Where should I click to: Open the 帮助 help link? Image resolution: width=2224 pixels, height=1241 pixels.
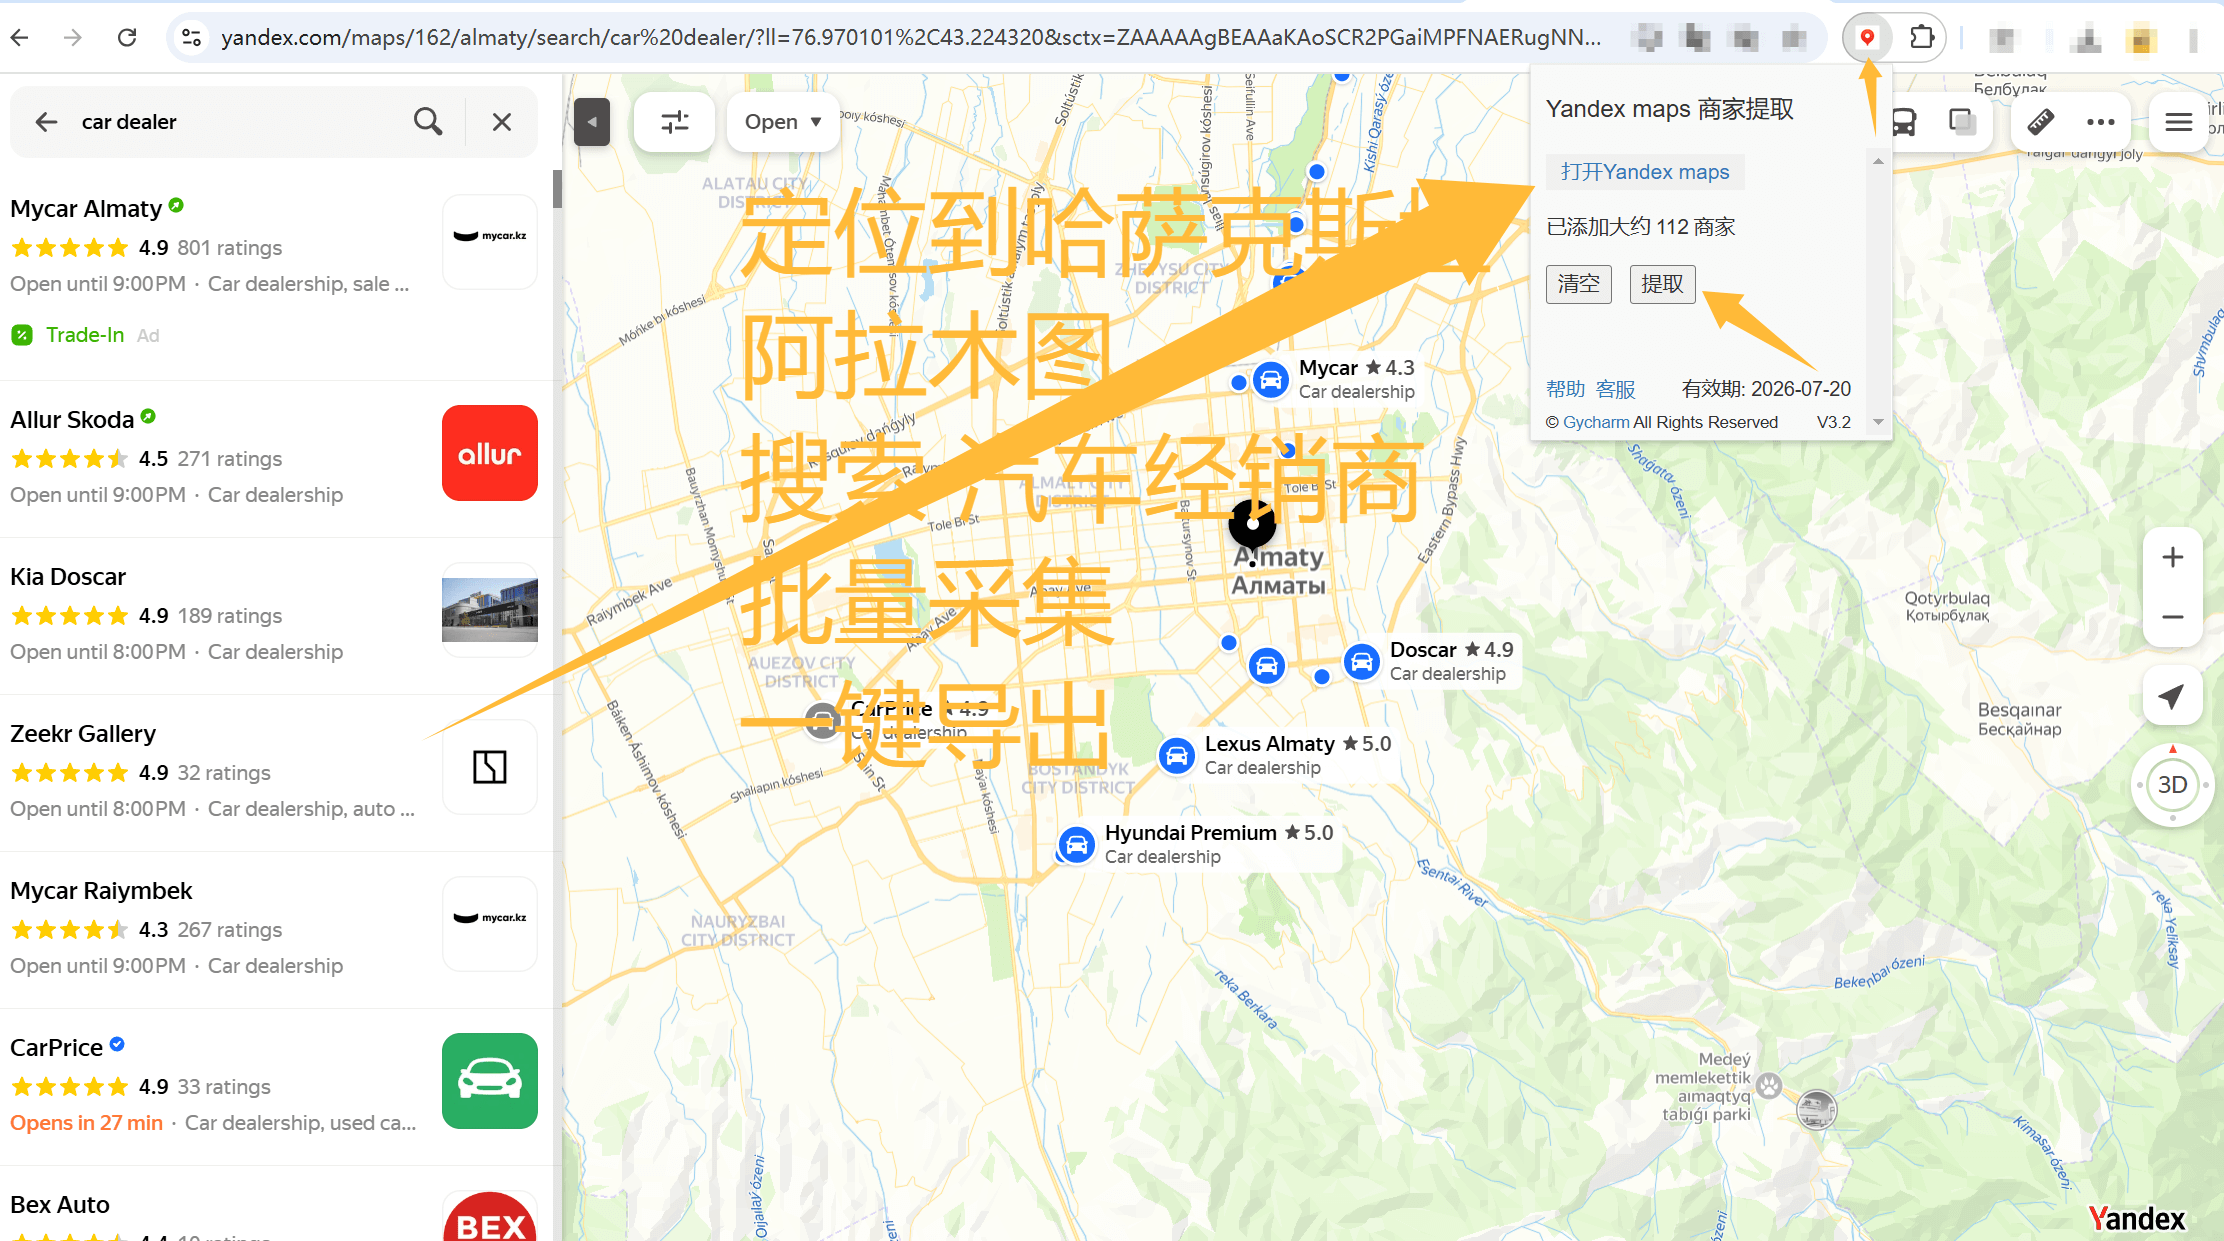[x=1565, y=389]
